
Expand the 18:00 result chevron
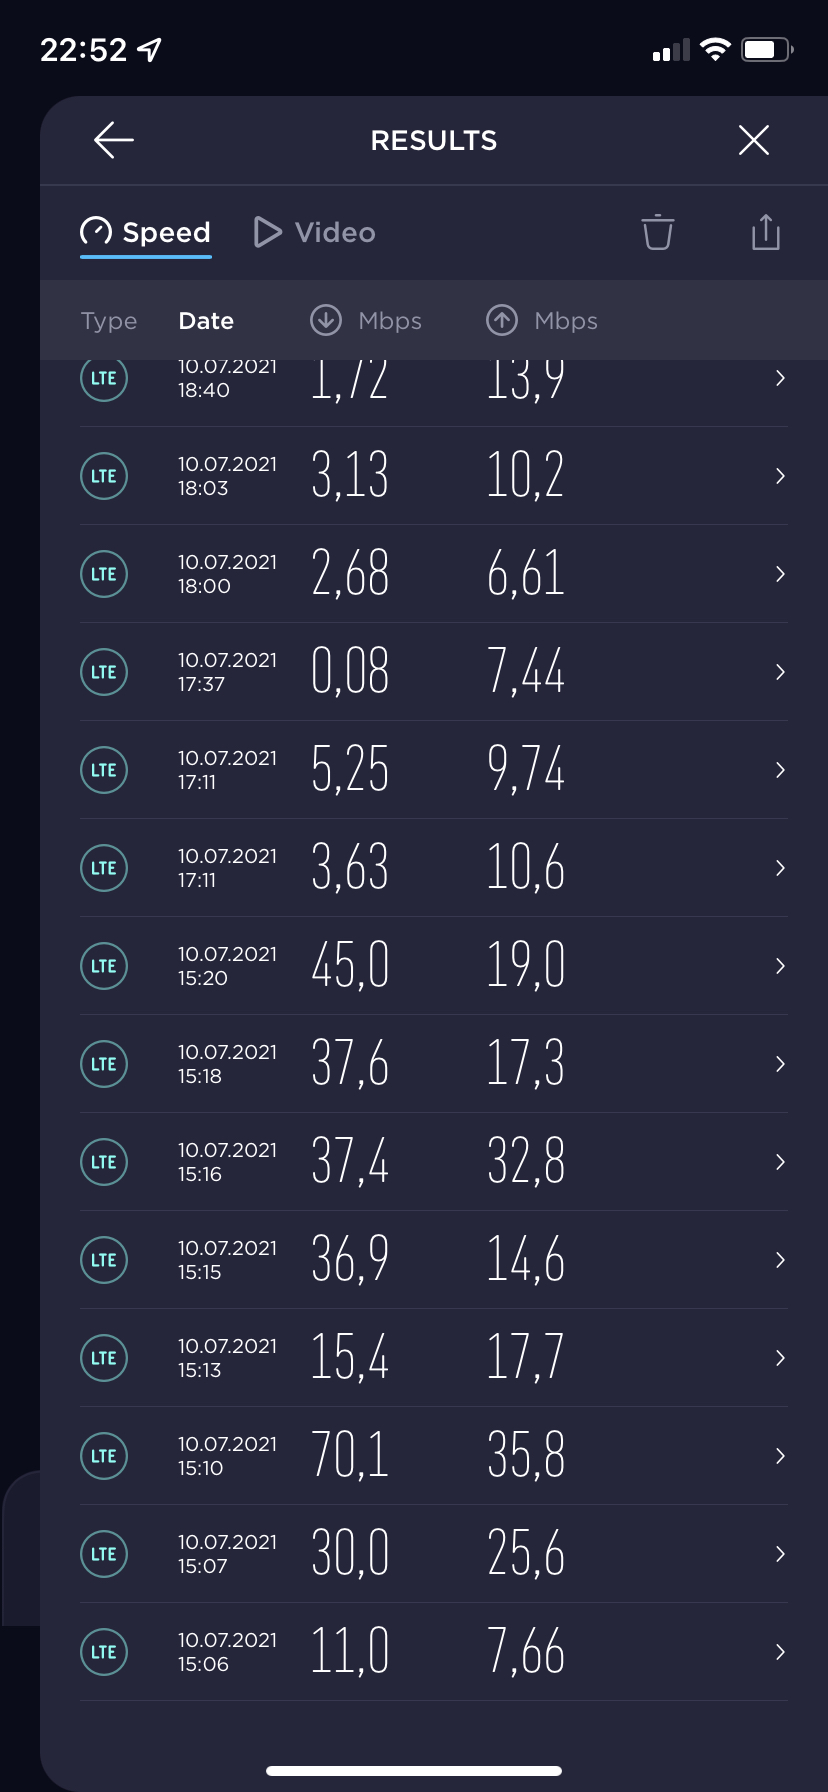tap(780, 574)
